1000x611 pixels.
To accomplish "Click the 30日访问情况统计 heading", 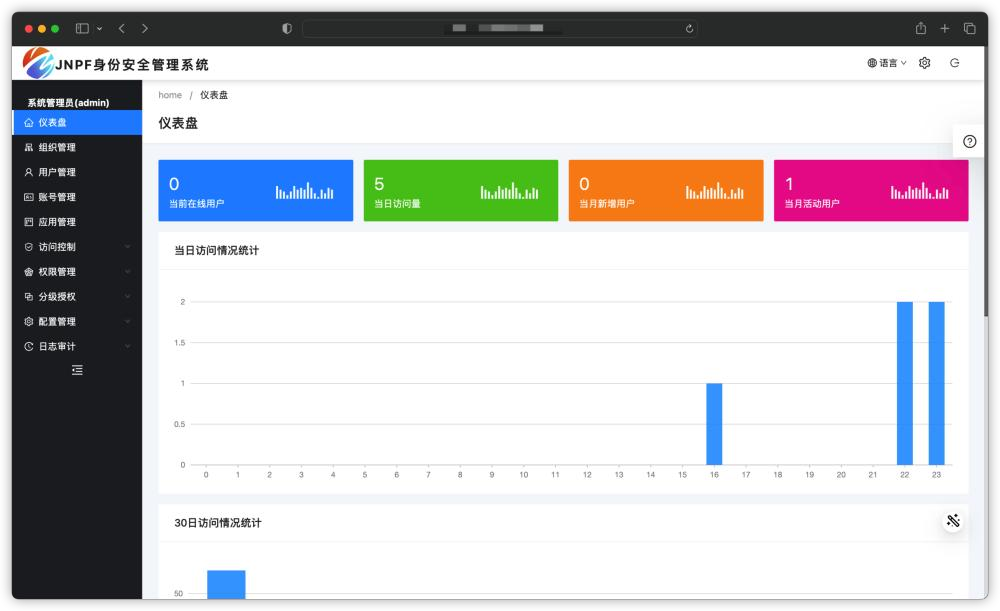I will tap(217, 523).
